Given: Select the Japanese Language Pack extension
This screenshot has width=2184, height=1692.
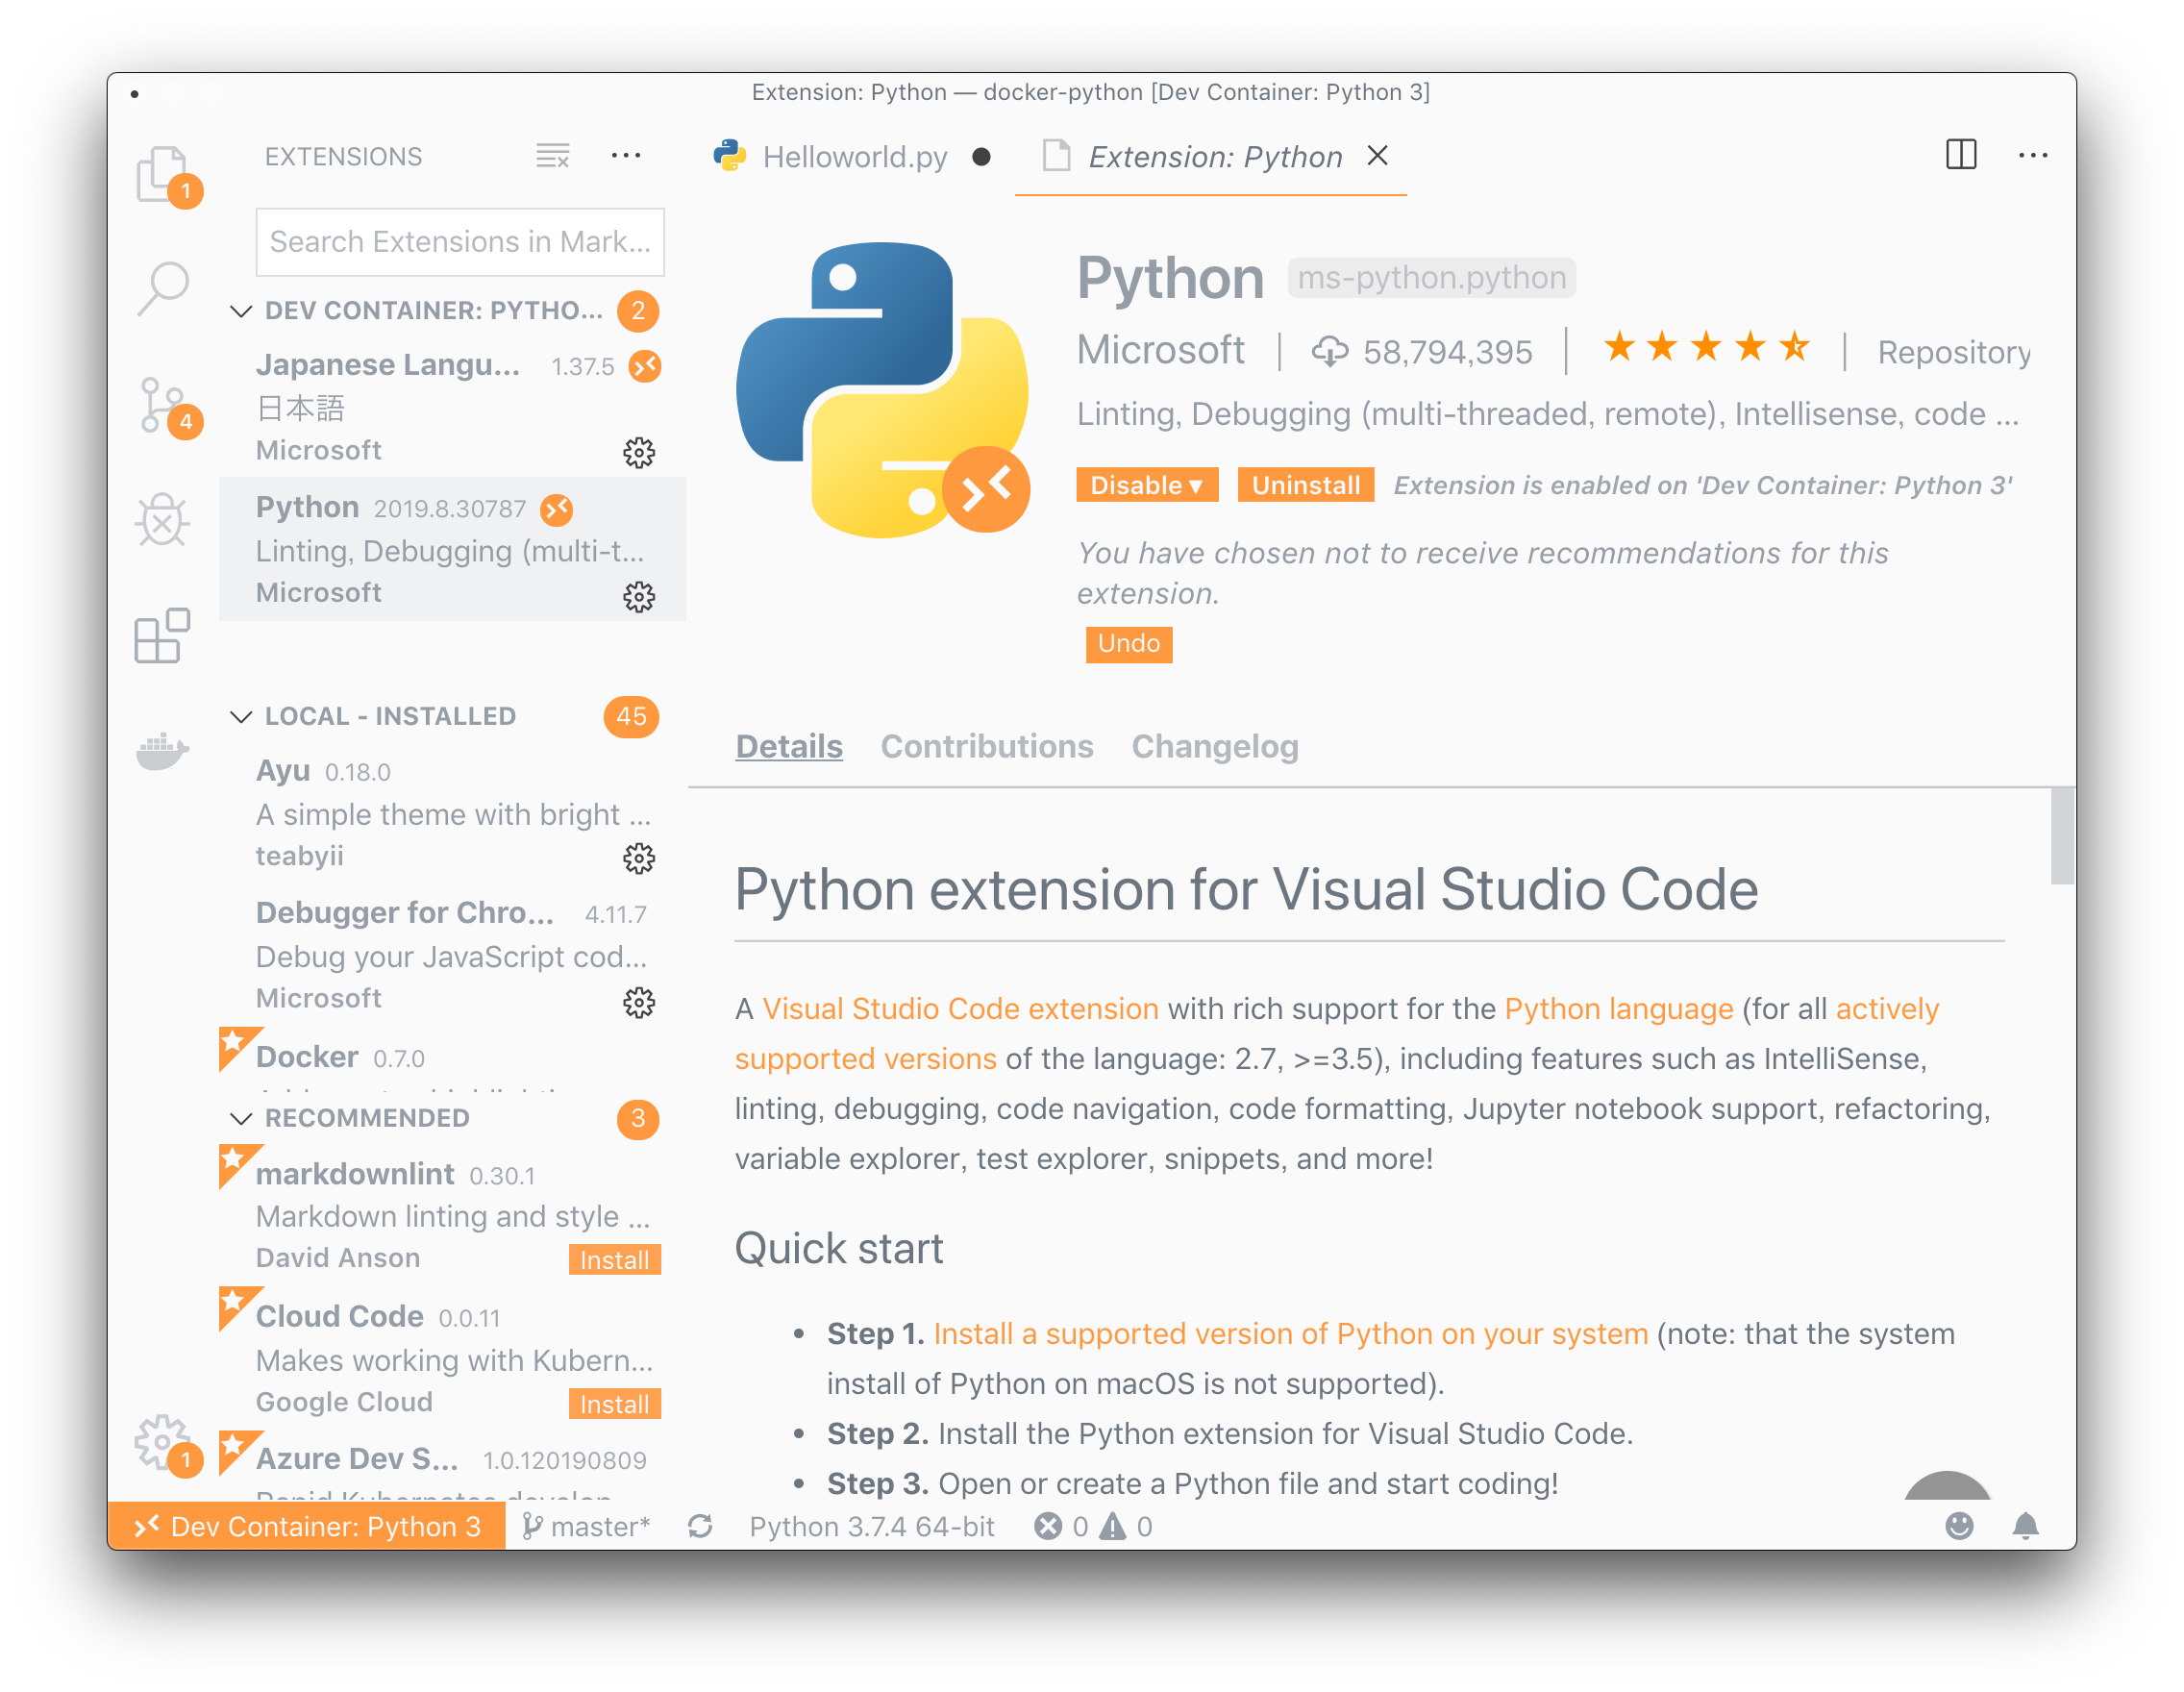Looking at the screenshot, I should pos(452,406).
